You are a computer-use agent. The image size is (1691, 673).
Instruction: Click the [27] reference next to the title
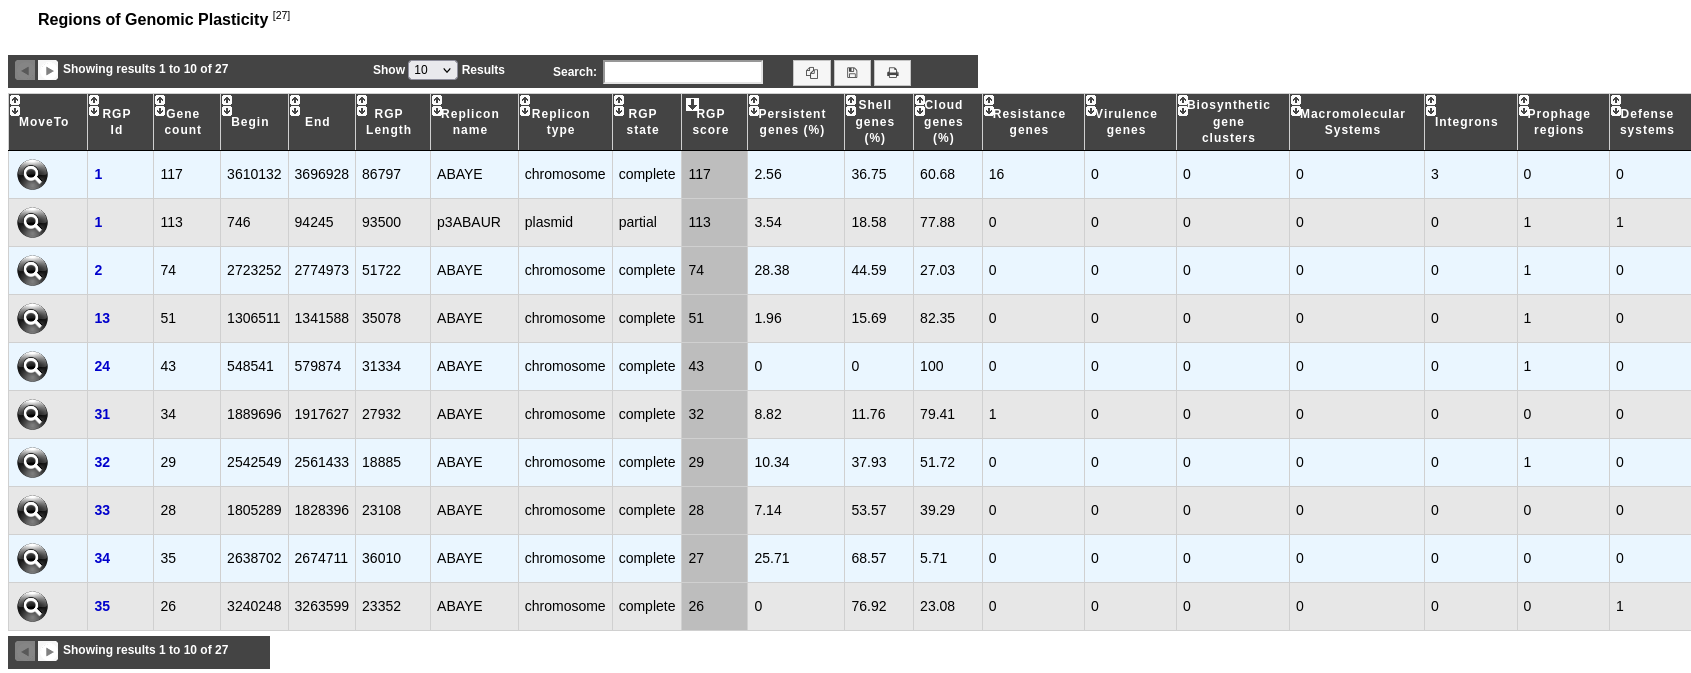[281, 16]
